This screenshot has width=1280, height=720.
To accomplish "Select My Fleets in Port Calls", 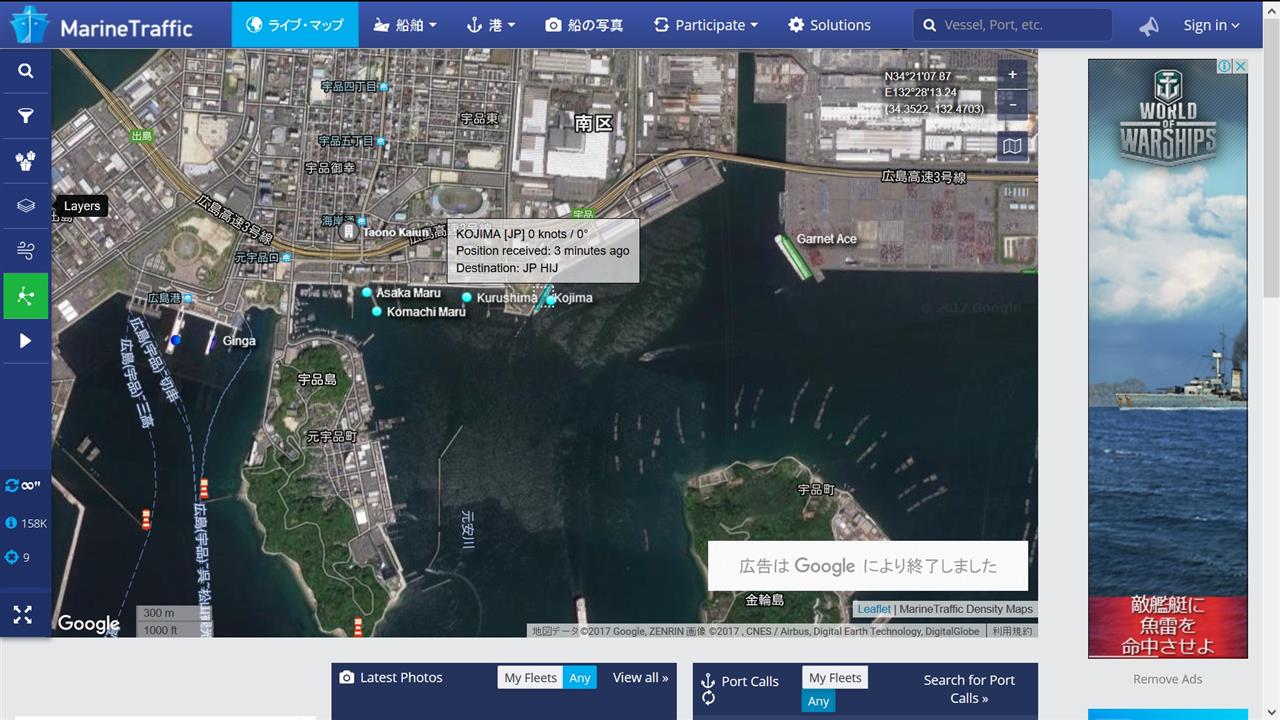I will coord(835,677).
